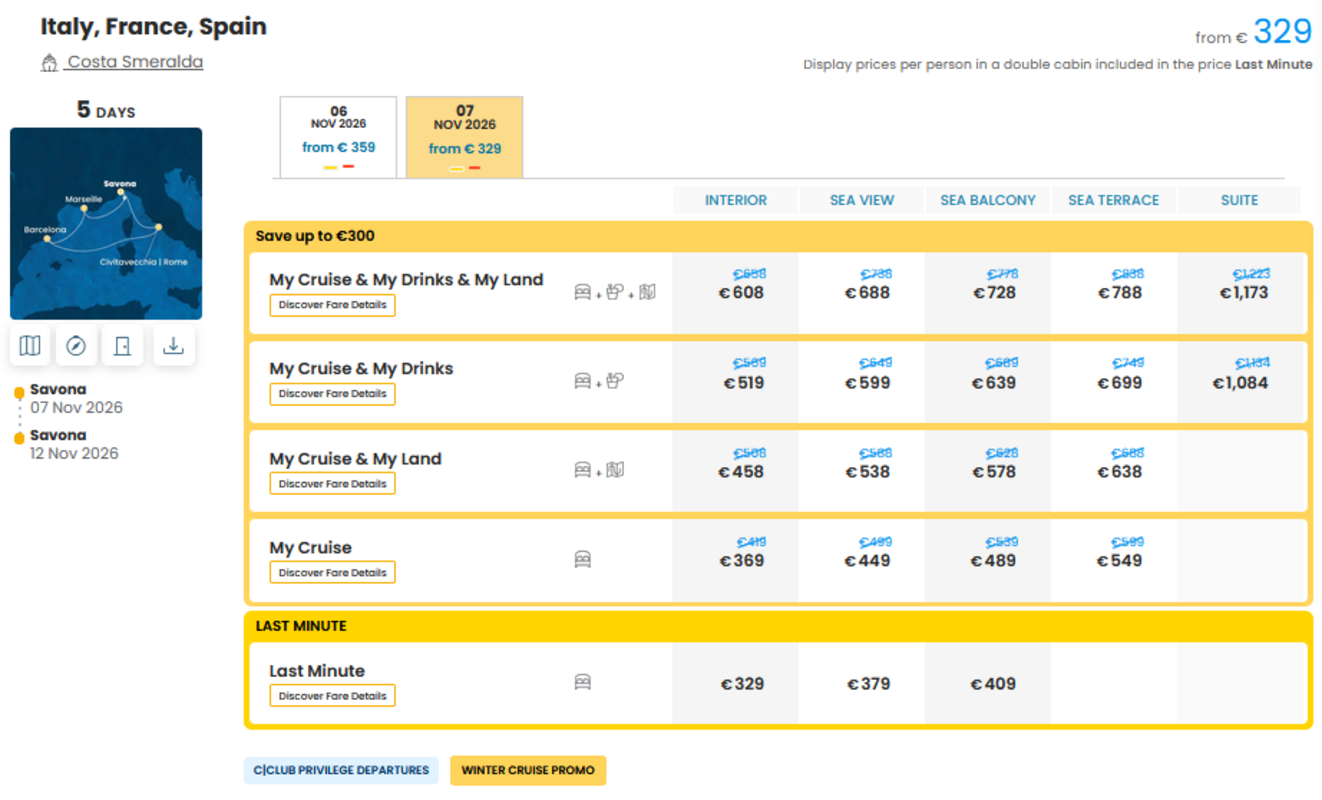Click the Interior cabin column header

pyautogui.click(x=736, y=200)
